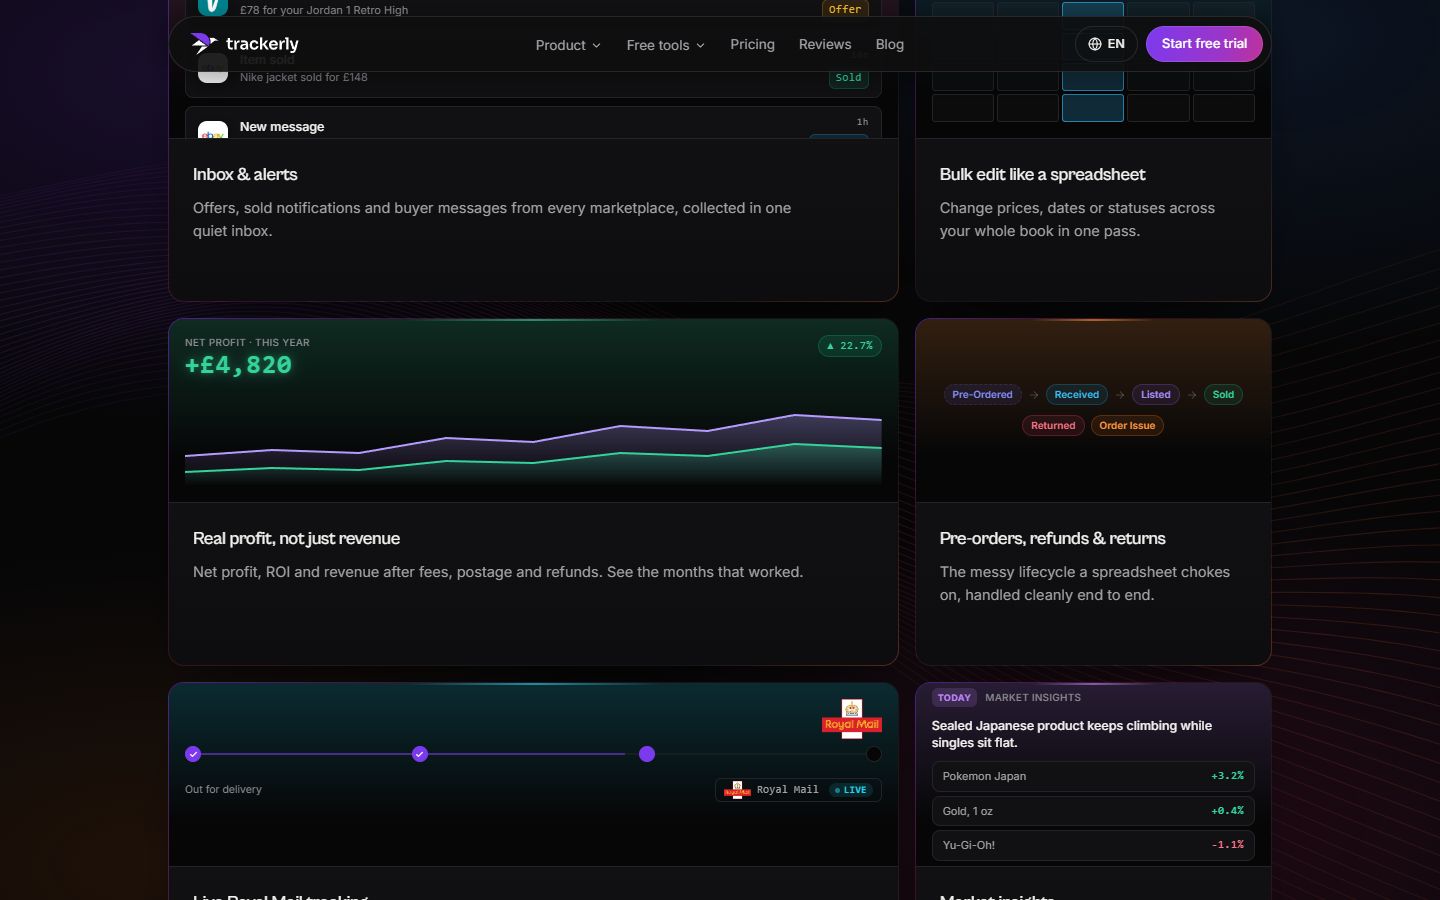Click the Gold, 1 oz market row
This screenshot has height=900, width=1440.
pyautogui.click(x=1093, y=811)
